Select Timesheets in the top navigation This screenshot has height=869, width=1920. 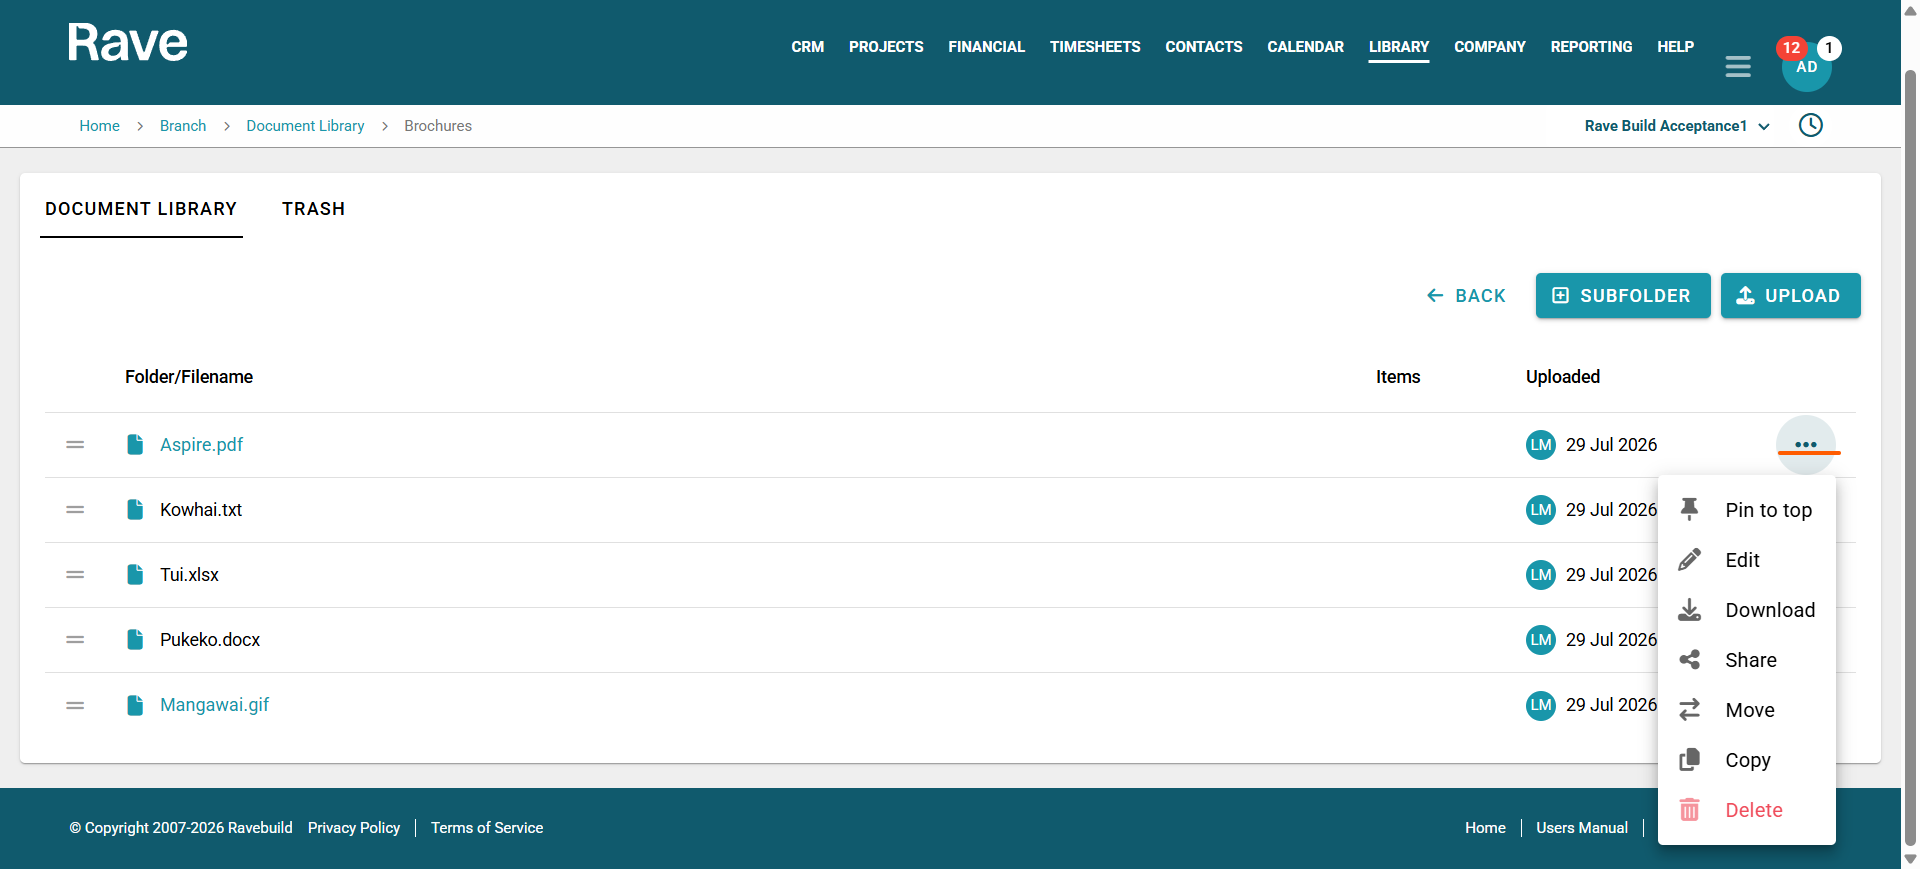(x=1095, y=47)
